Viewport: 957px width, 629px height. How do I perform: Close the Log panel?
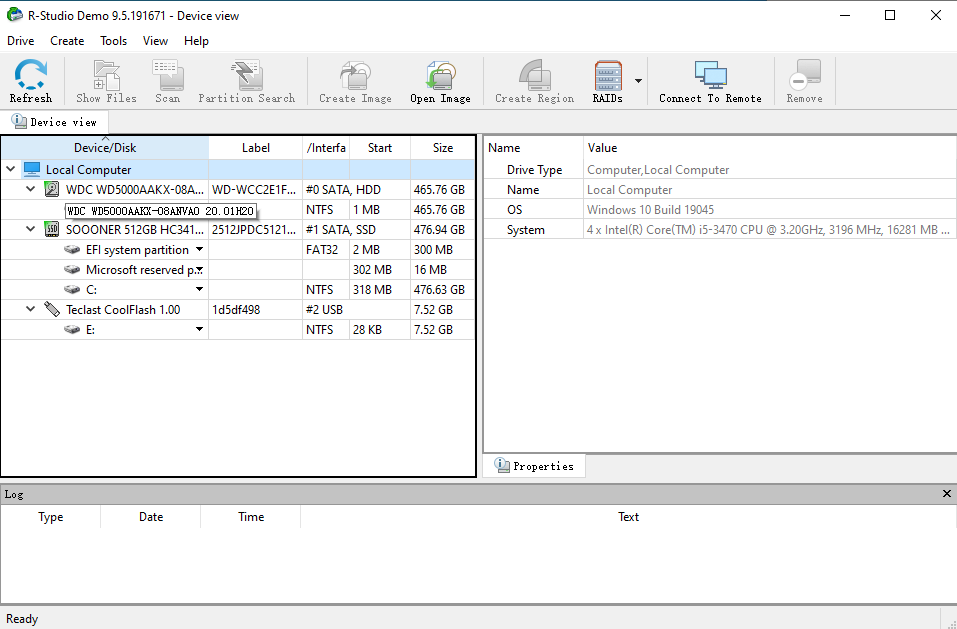(x=946, y=493)
